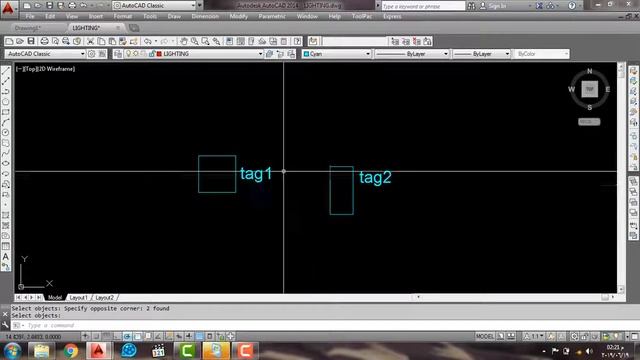
Task: Select the Rectangle tool in Draw toolbar
Action: (x=6, y=112)
